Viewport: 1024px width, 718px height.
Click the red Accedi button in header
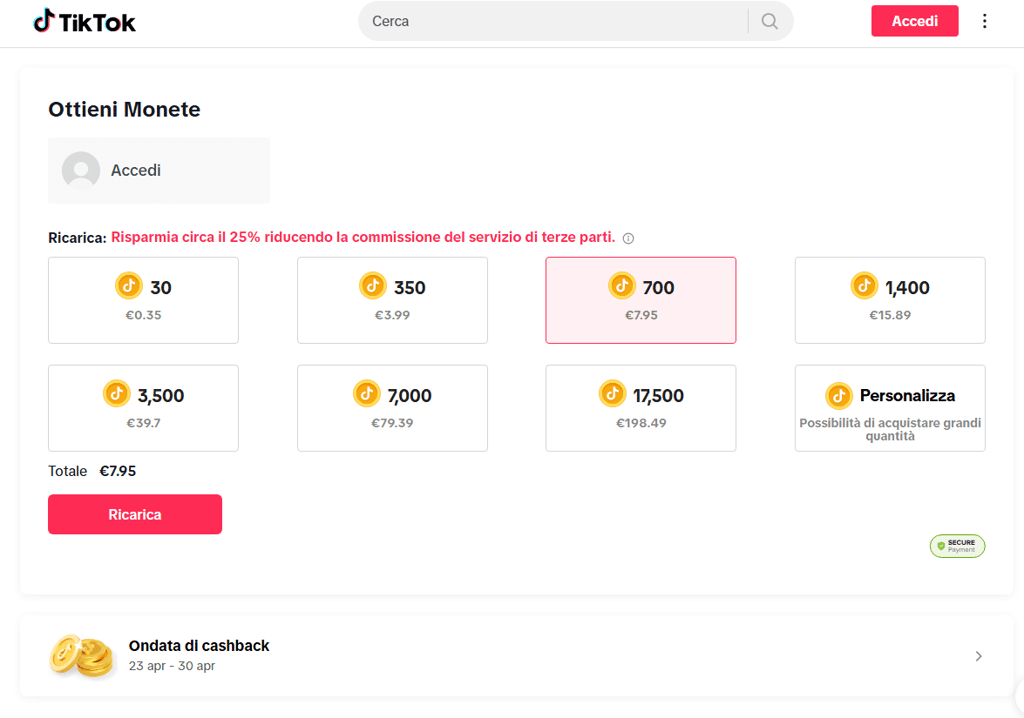[914, 21]
